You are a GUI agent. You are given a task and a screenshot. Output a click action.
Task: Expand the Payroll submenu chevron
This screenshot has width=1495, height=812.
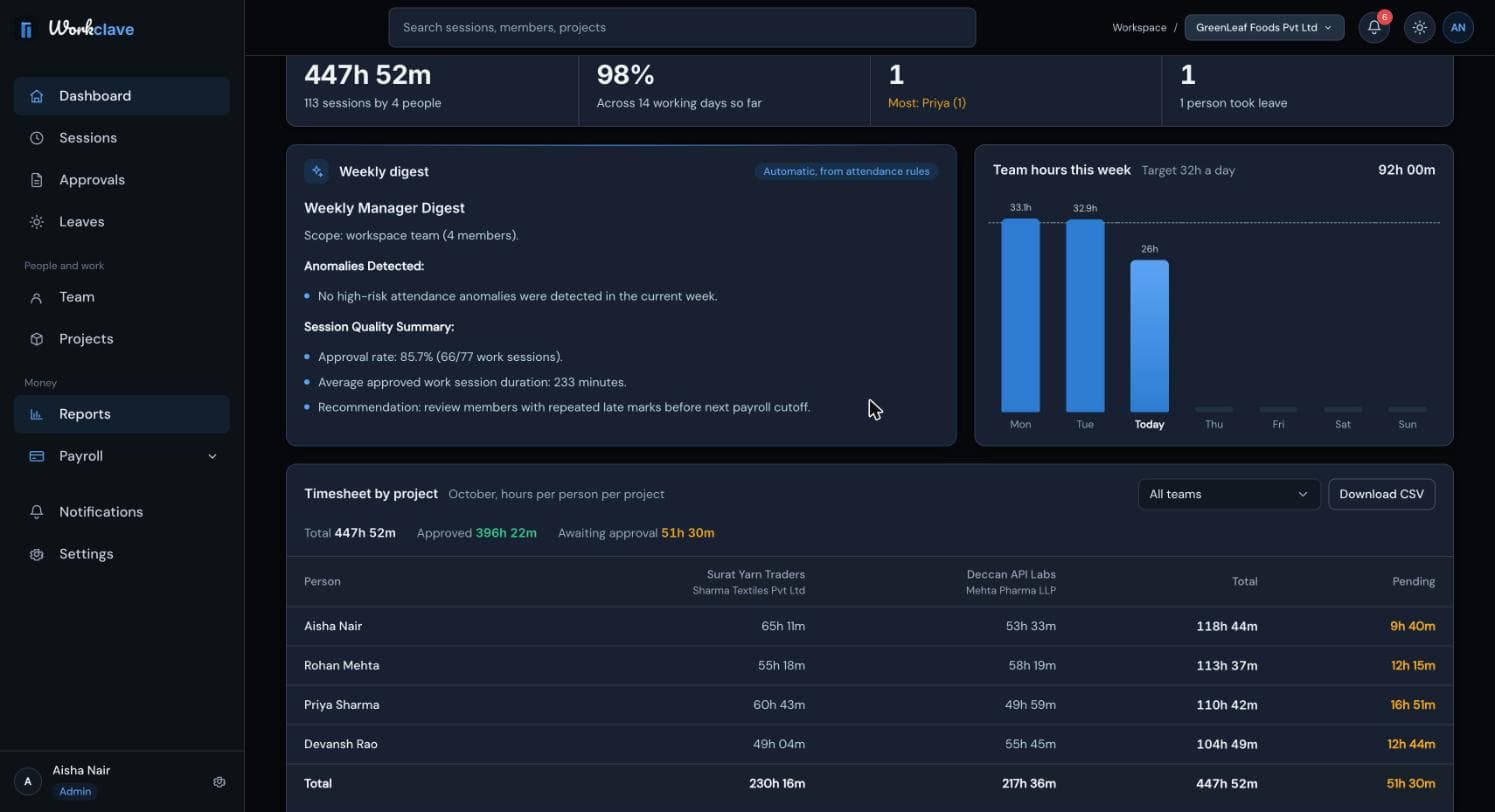click(212, 456)
